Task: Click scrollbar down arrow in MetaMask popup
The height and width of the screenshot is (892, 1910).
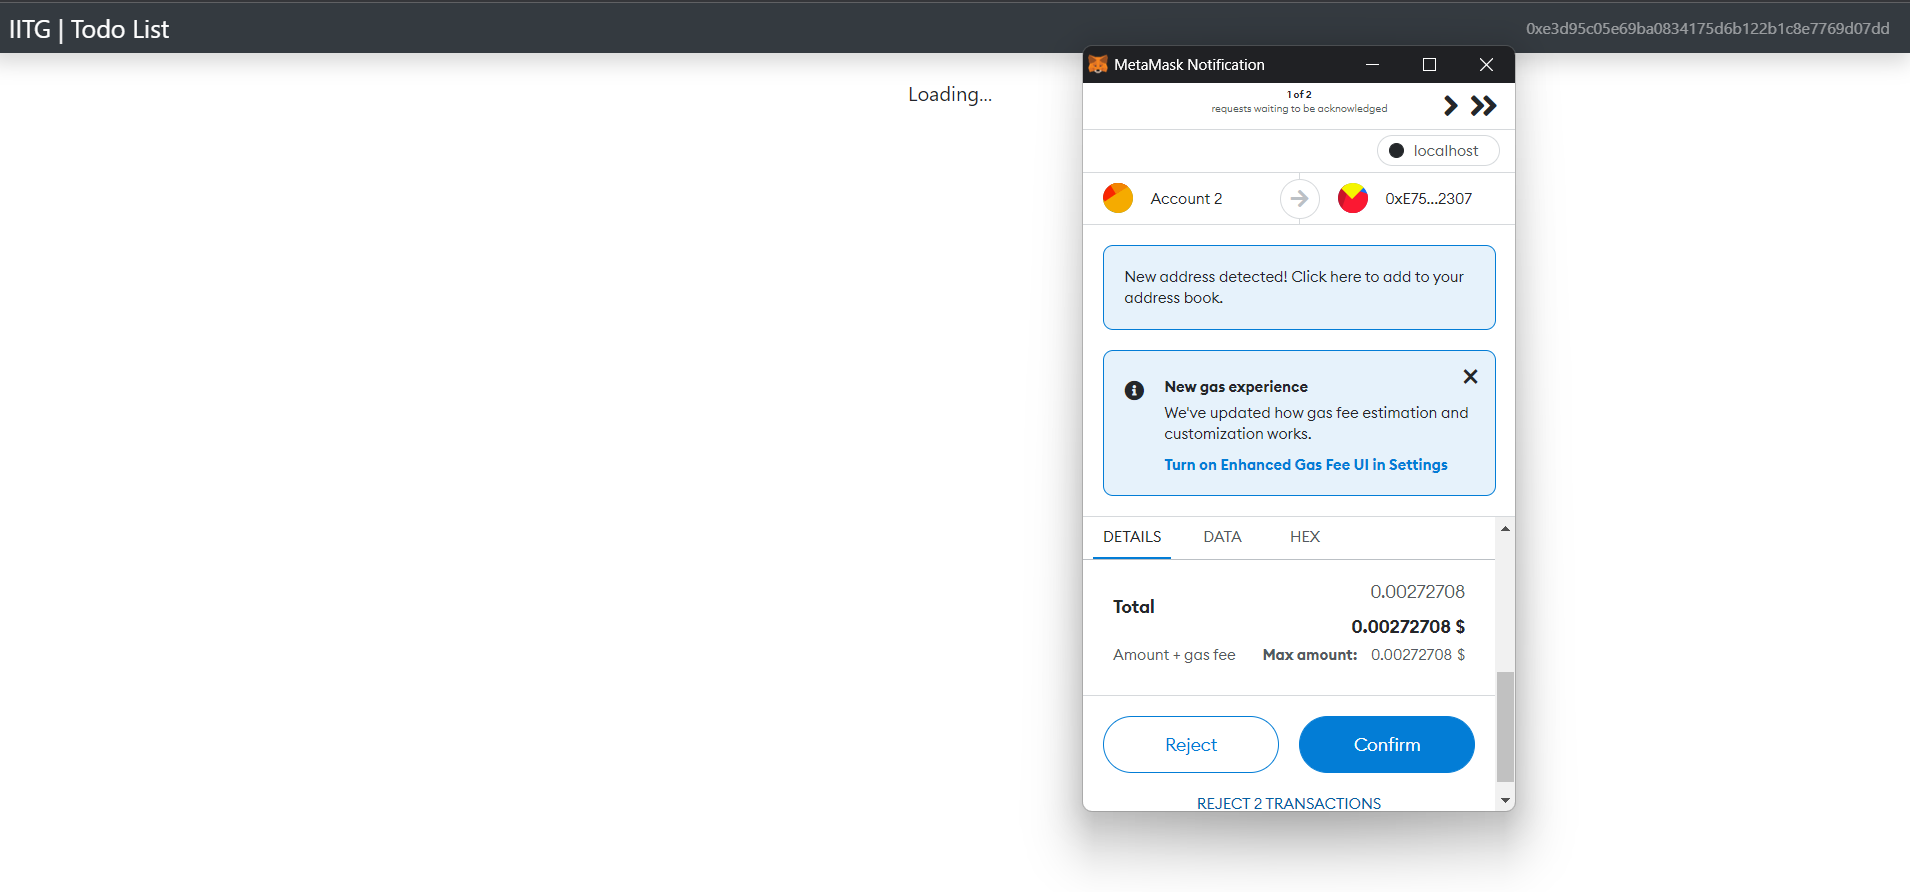Action: pos(1505,801)
